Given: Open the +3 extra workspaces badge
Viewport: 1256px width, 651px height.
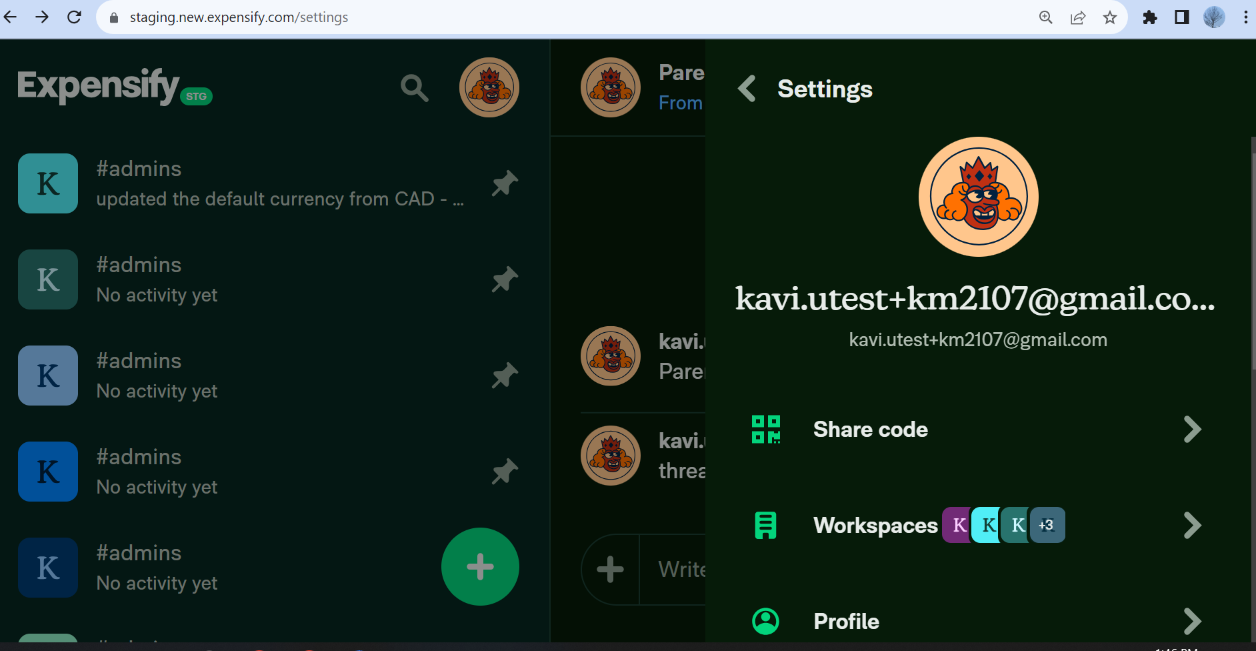Looking at the screenshot, I should click(1046, 524).
